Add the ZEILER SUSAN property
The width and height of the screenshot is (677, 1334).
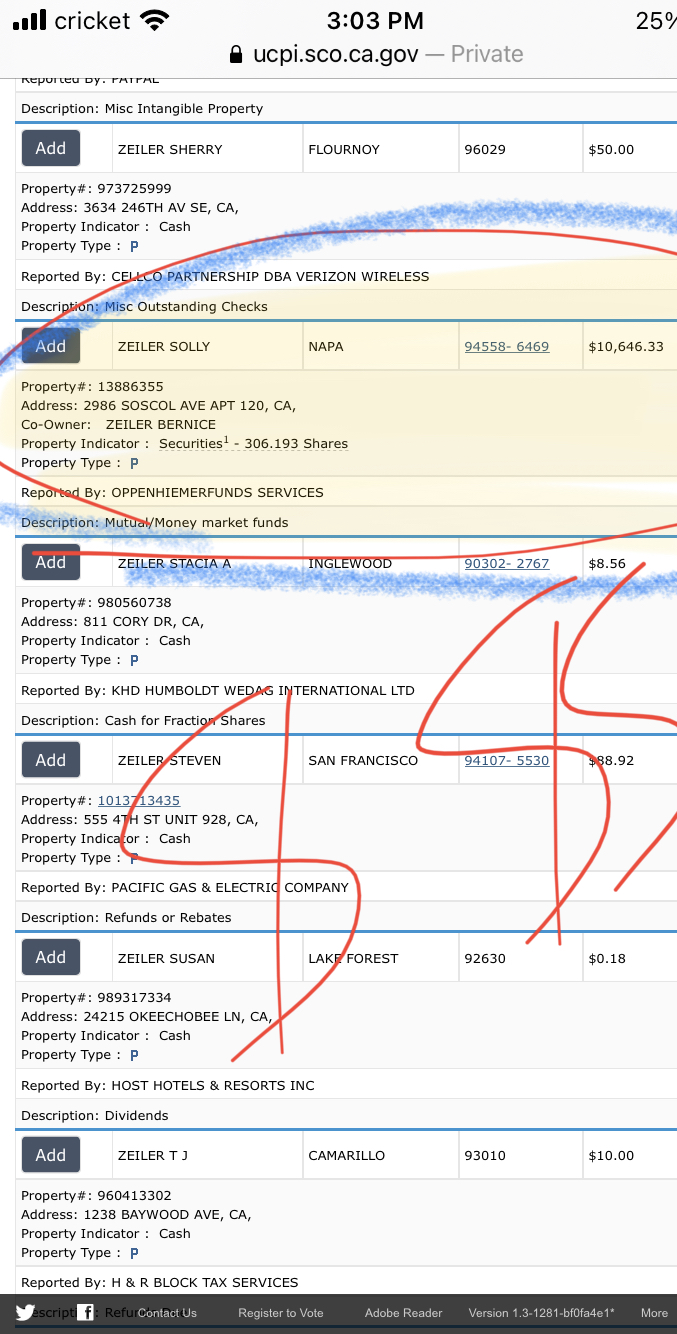coord(51,957)
